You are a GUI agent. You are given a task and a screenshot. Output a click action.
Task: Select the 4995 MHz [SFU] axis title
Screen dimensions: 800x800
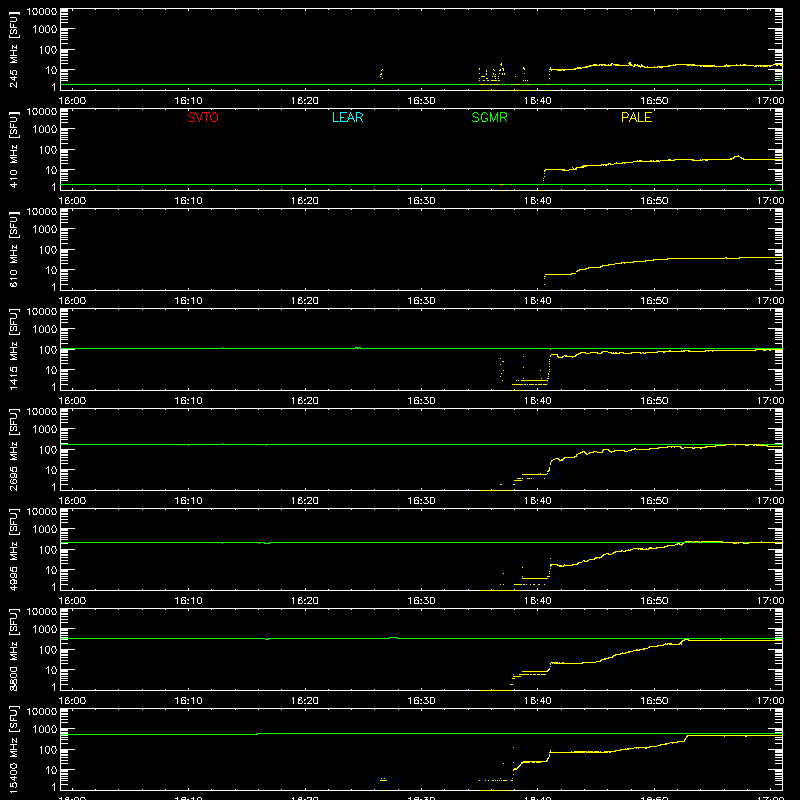point(14,549)
